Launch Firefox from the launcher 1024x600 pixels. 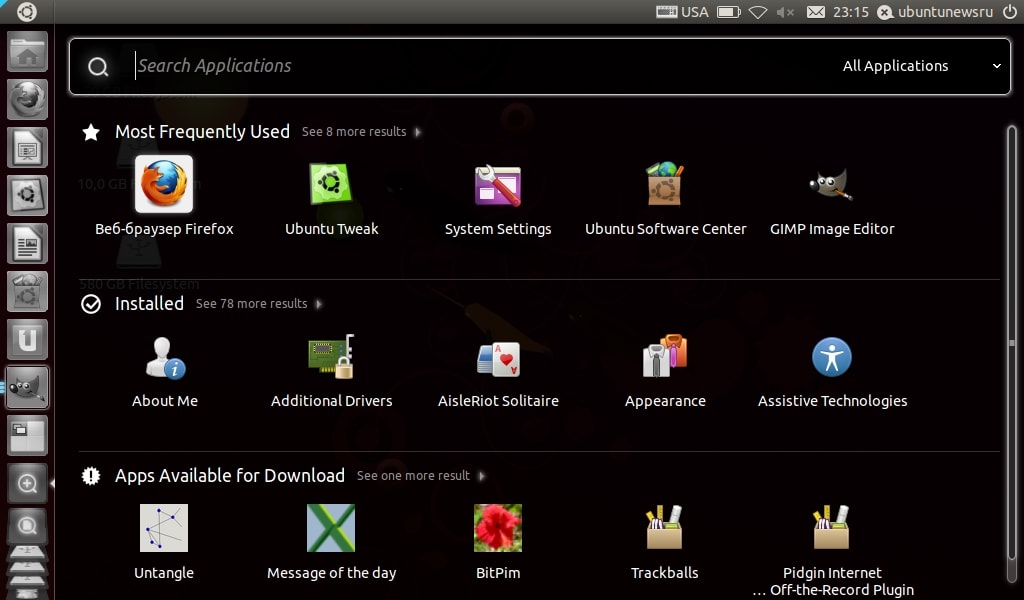click(27, 99)
